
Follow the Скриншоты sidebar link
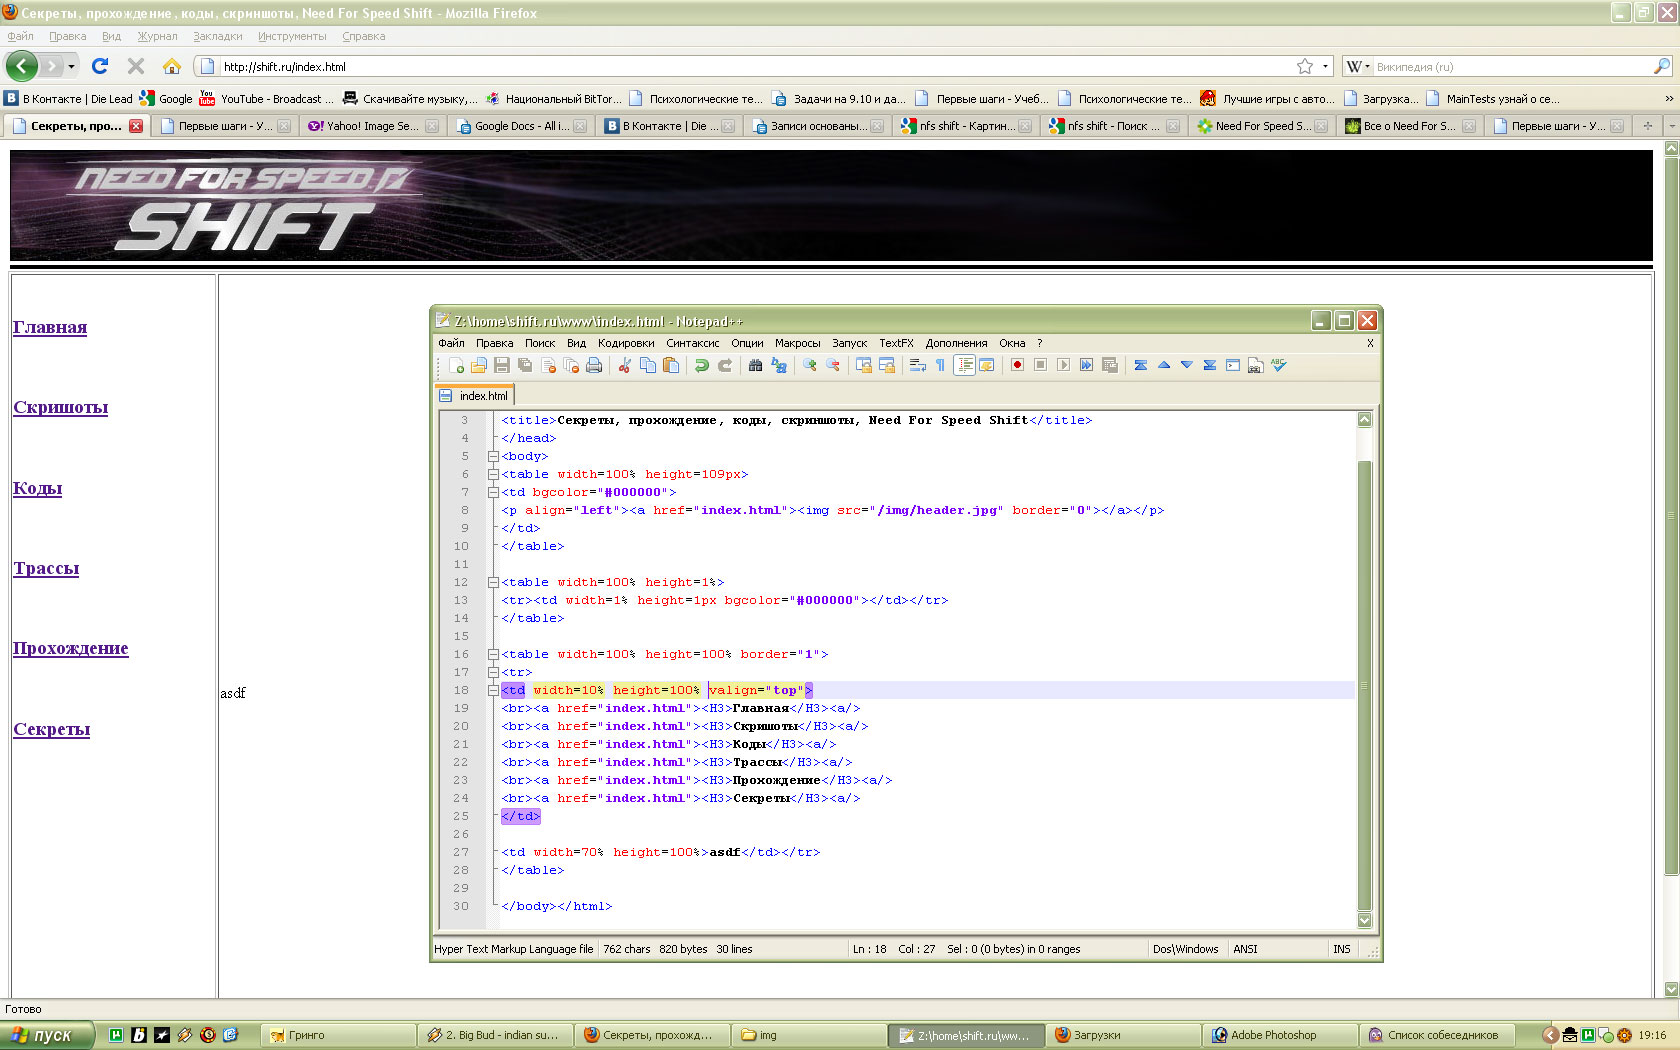tap(61, 407)
